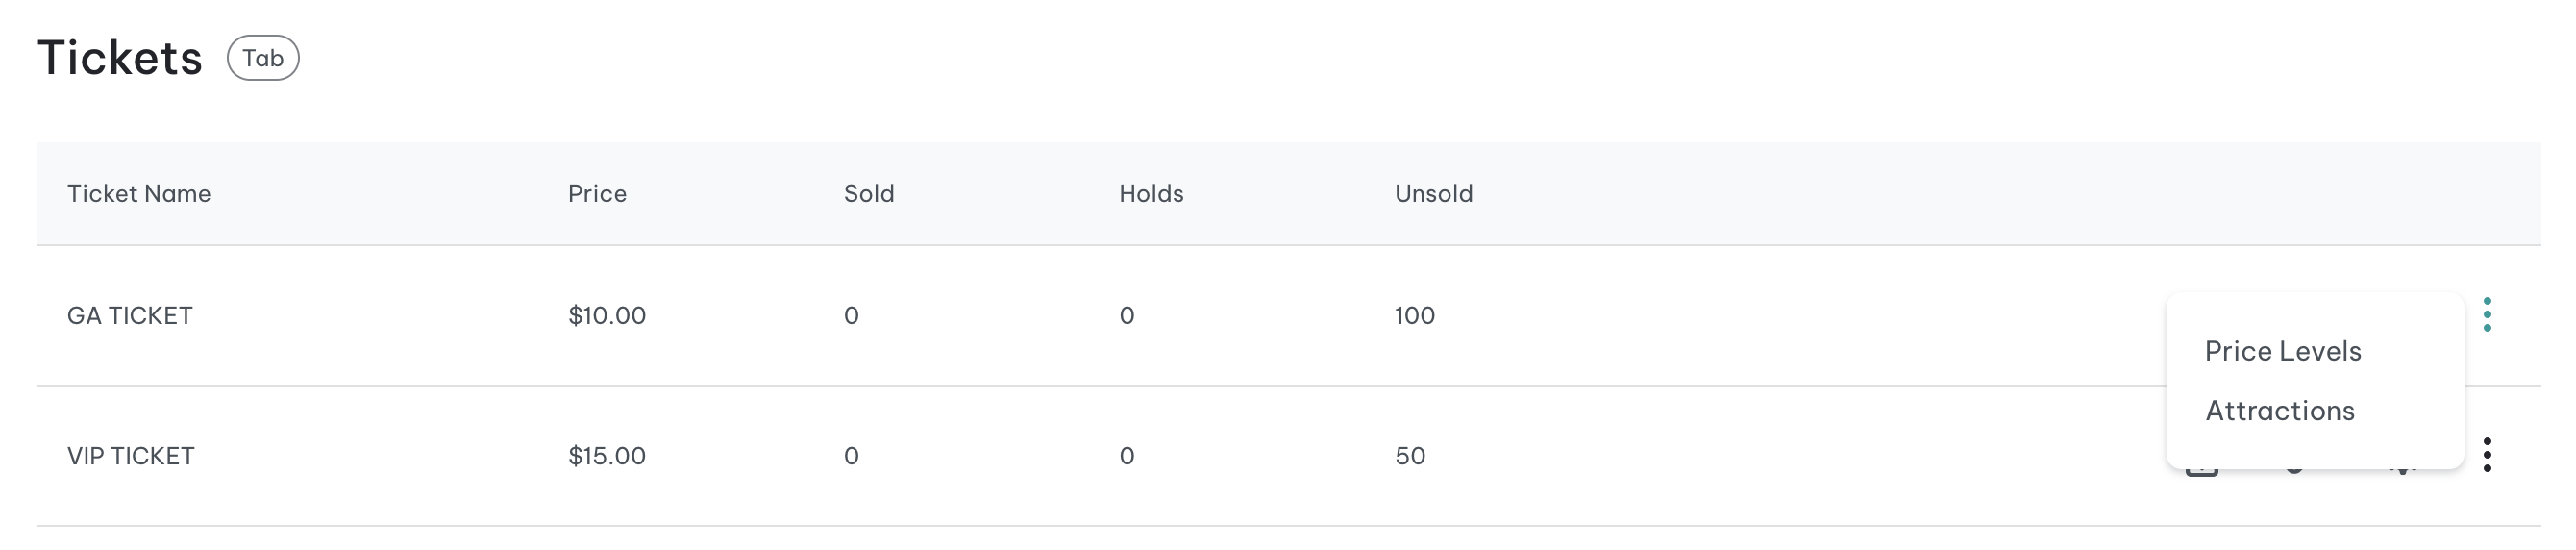Viewport: 2576px width, 550px height.
Task: Click the Tickets section heading
Action: point(120,58)
